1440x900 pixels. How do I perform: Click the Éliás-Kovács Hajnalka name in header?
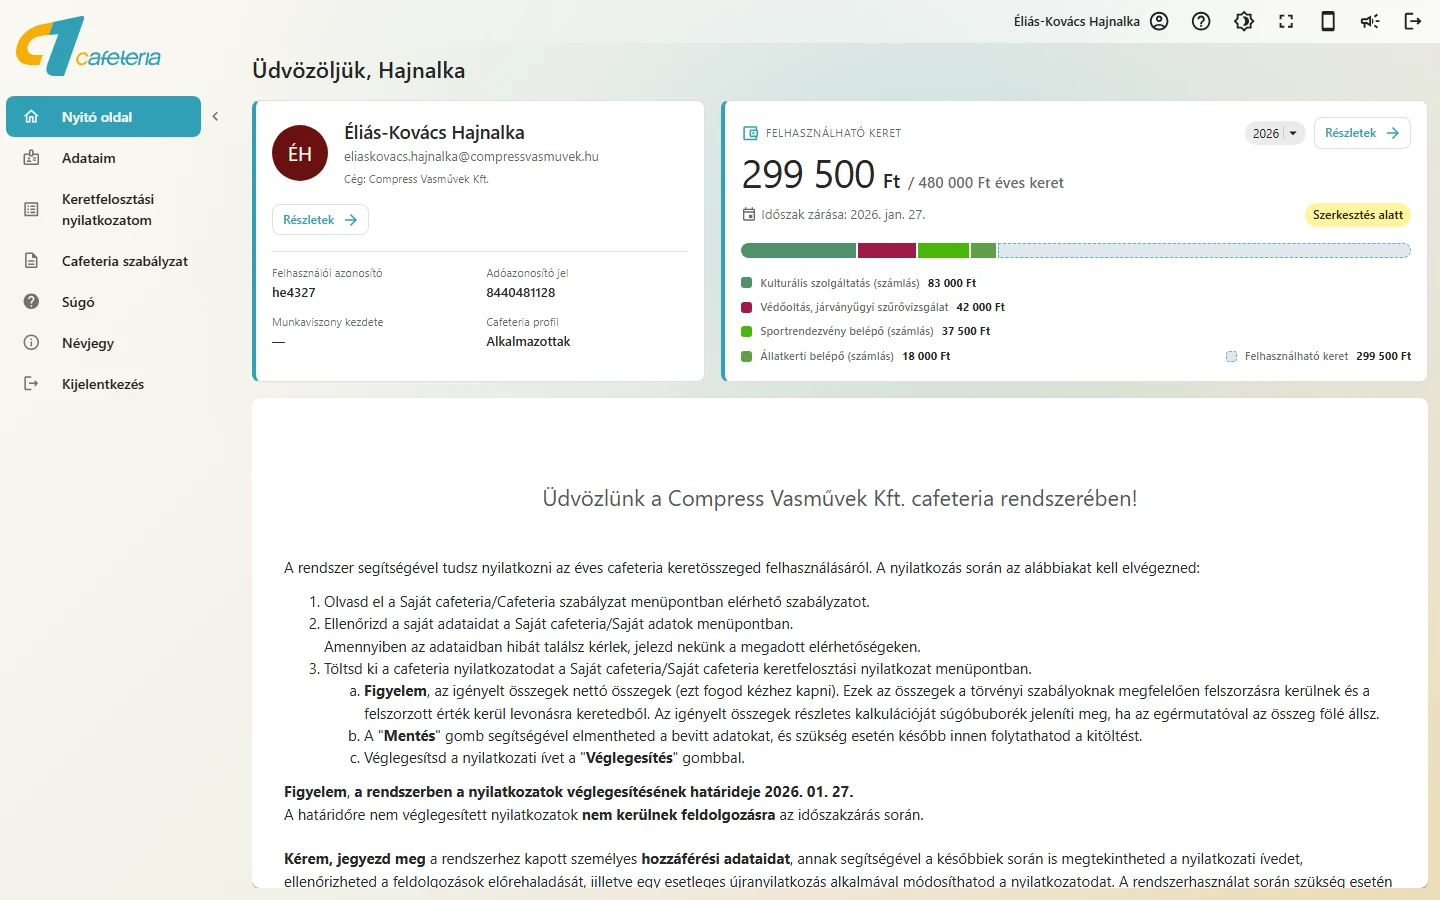pos(1077,21)
